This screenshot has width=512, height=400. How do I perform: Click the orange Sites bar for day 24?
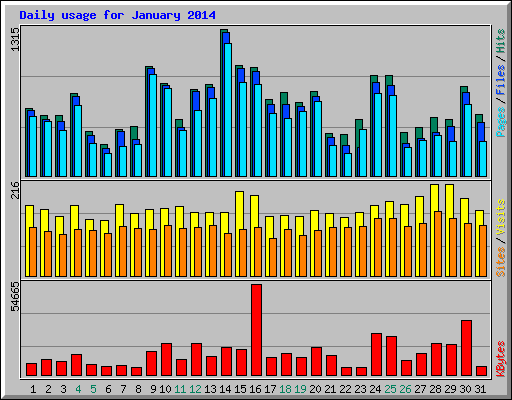pyautogui.click(x=378, y=247)
